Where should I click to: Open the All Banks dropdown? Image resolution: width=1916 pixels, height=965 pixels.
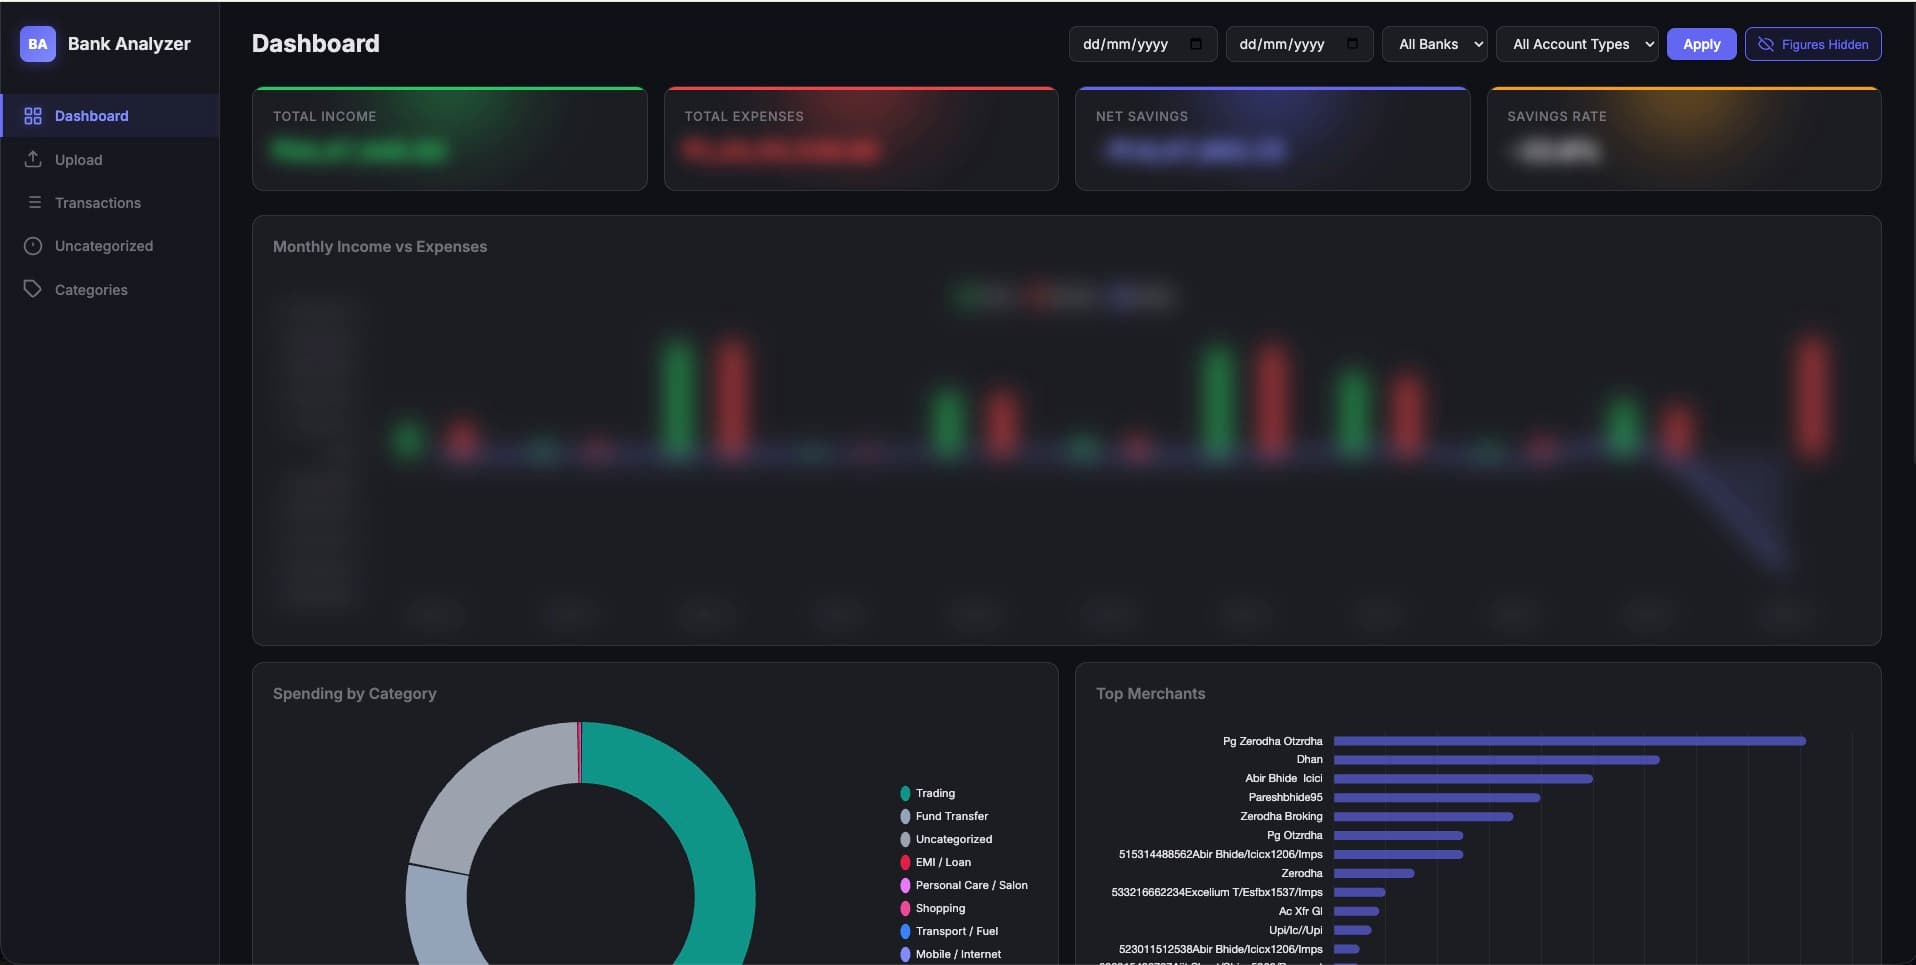point(1435,44)
